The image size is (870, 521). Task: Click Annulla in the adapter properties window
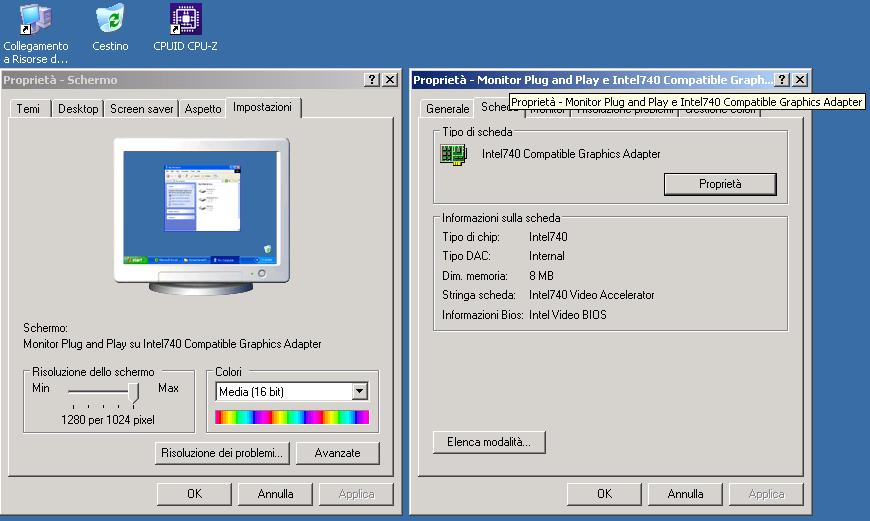685,494
